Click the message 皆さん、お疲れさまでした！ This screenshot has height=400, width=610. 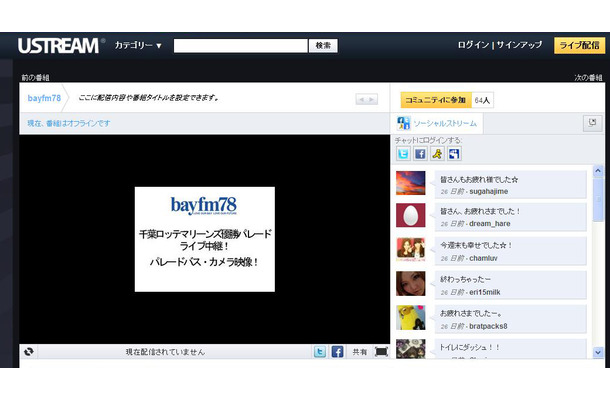coord(480,212)
